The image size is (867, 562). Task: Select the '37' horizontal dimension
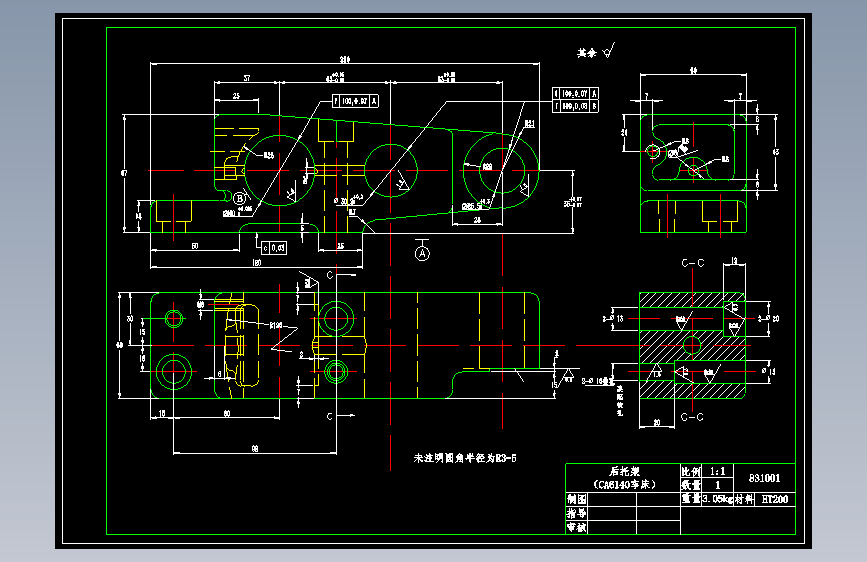pyautogui.click(x=247, y=78)
